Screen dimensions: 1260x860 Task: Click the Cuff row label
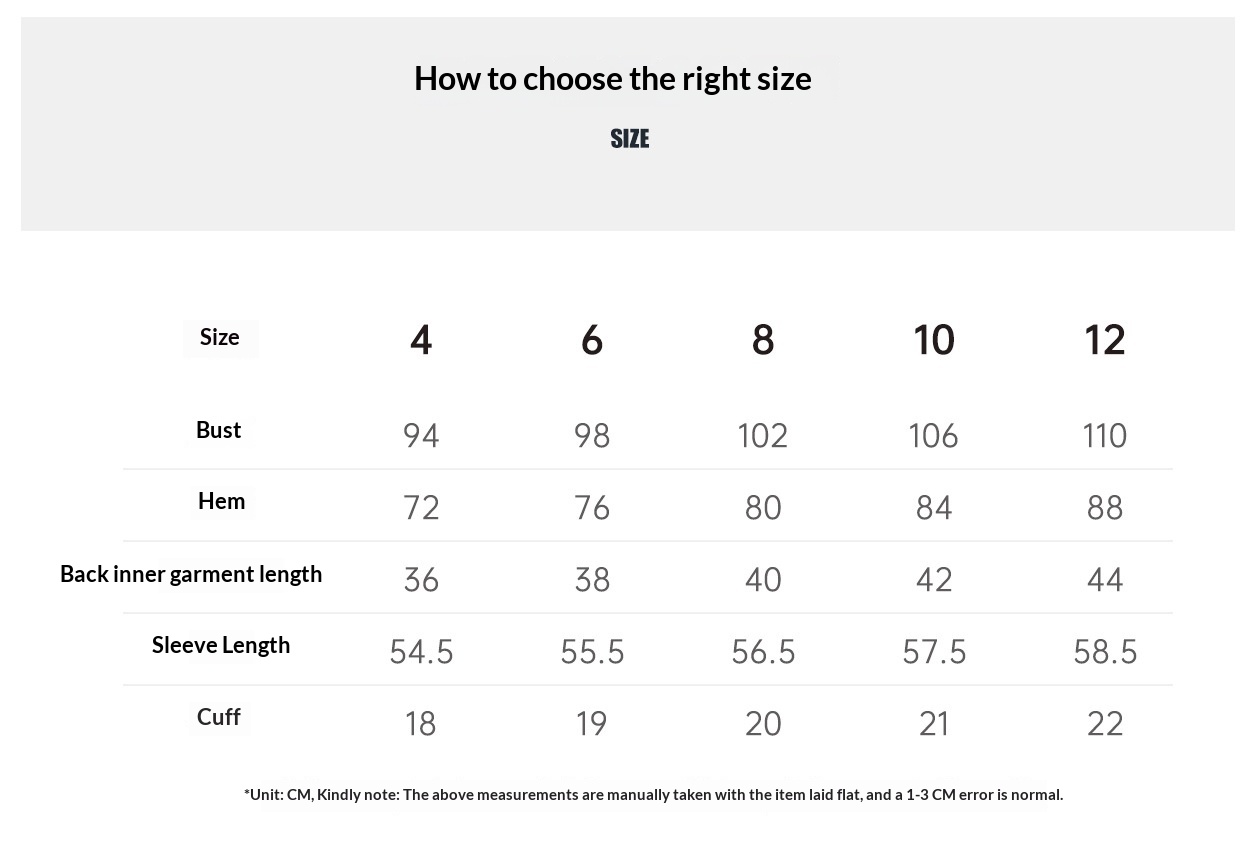(x=219, y=717)
